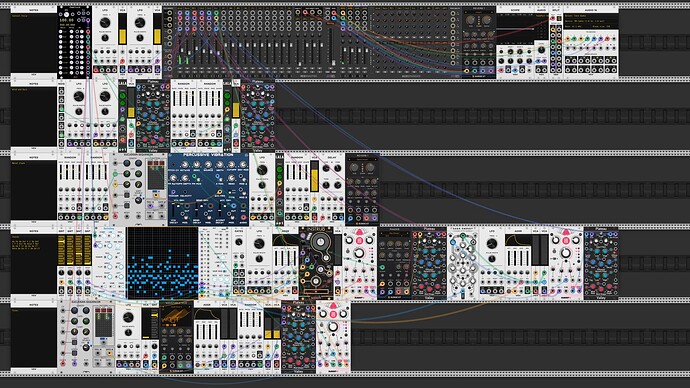The height and width of the screenshot is (388, 690).
Task: Click the SPLIT module title
Action: (556, 9)
